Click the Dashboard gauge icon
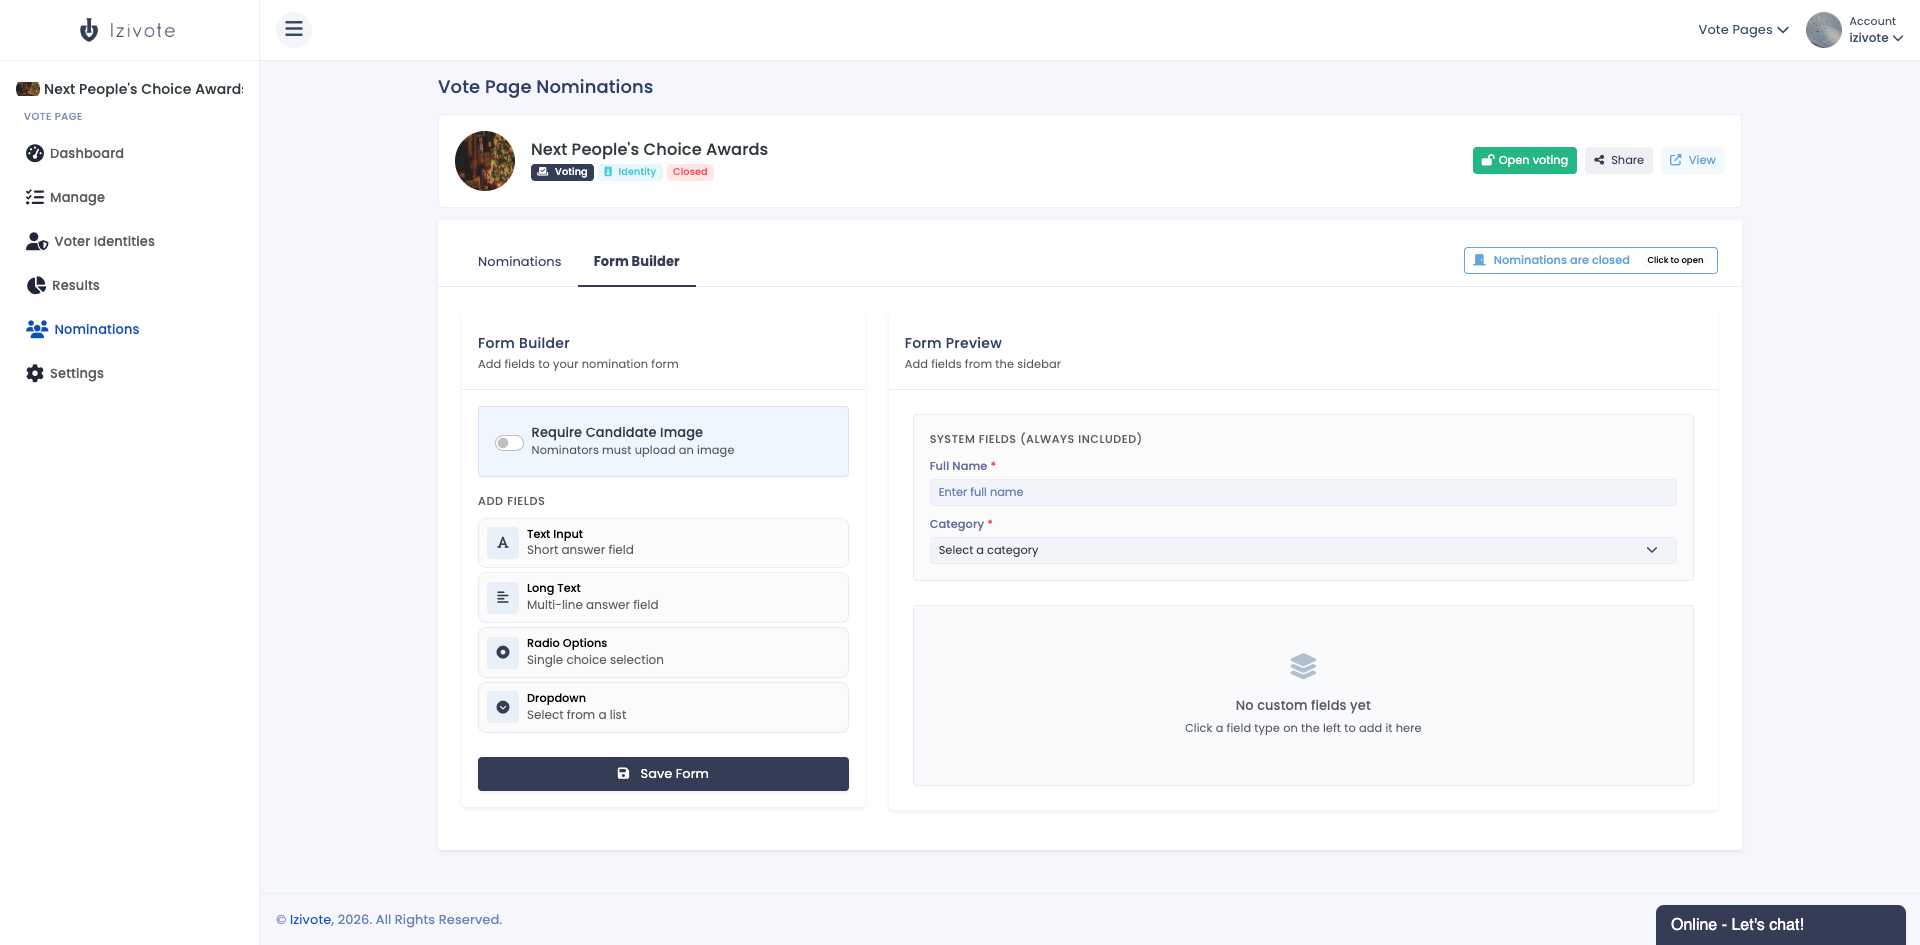1920x945 pixels. coord(35,153)
